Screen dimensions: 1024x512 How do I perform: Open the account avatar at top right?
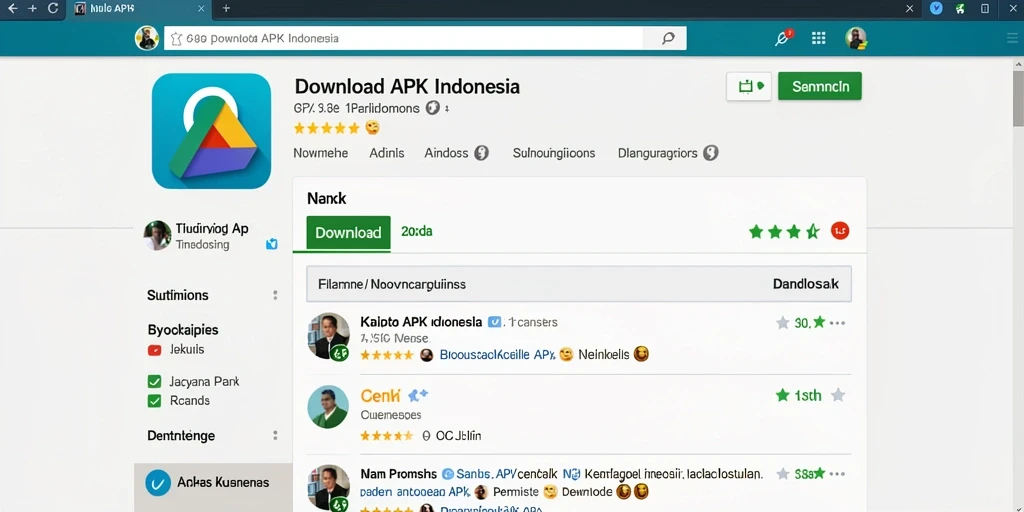(x=856, y=38)
